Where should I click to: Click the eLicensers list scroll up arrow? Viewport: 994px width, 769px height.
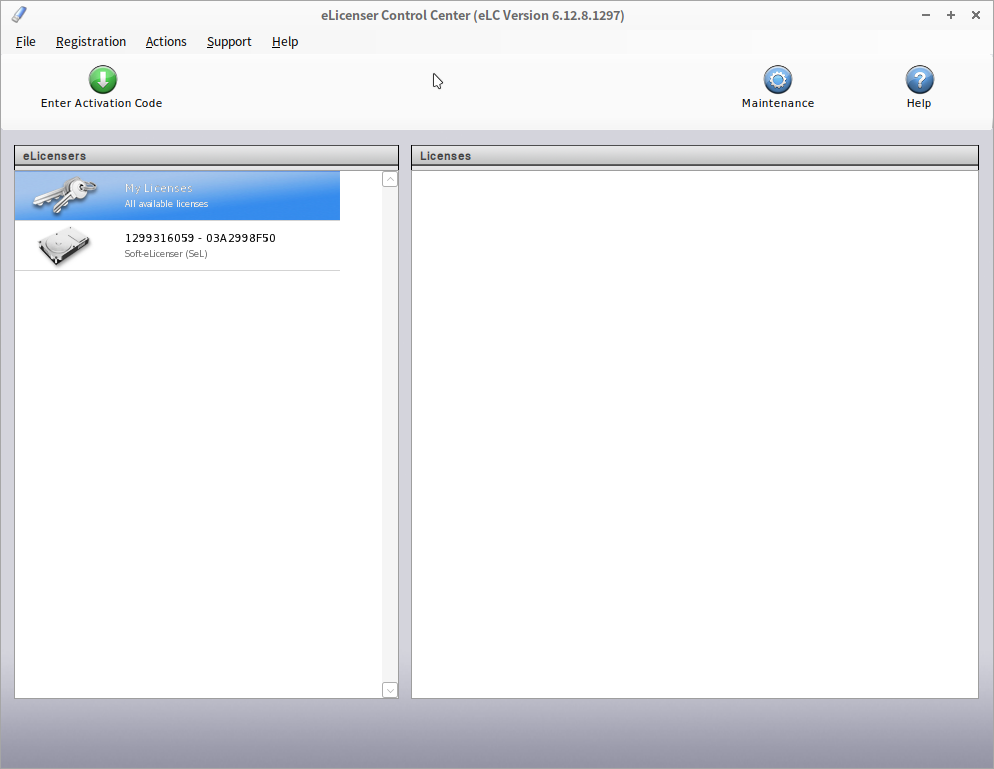click(x=390, y=179)
